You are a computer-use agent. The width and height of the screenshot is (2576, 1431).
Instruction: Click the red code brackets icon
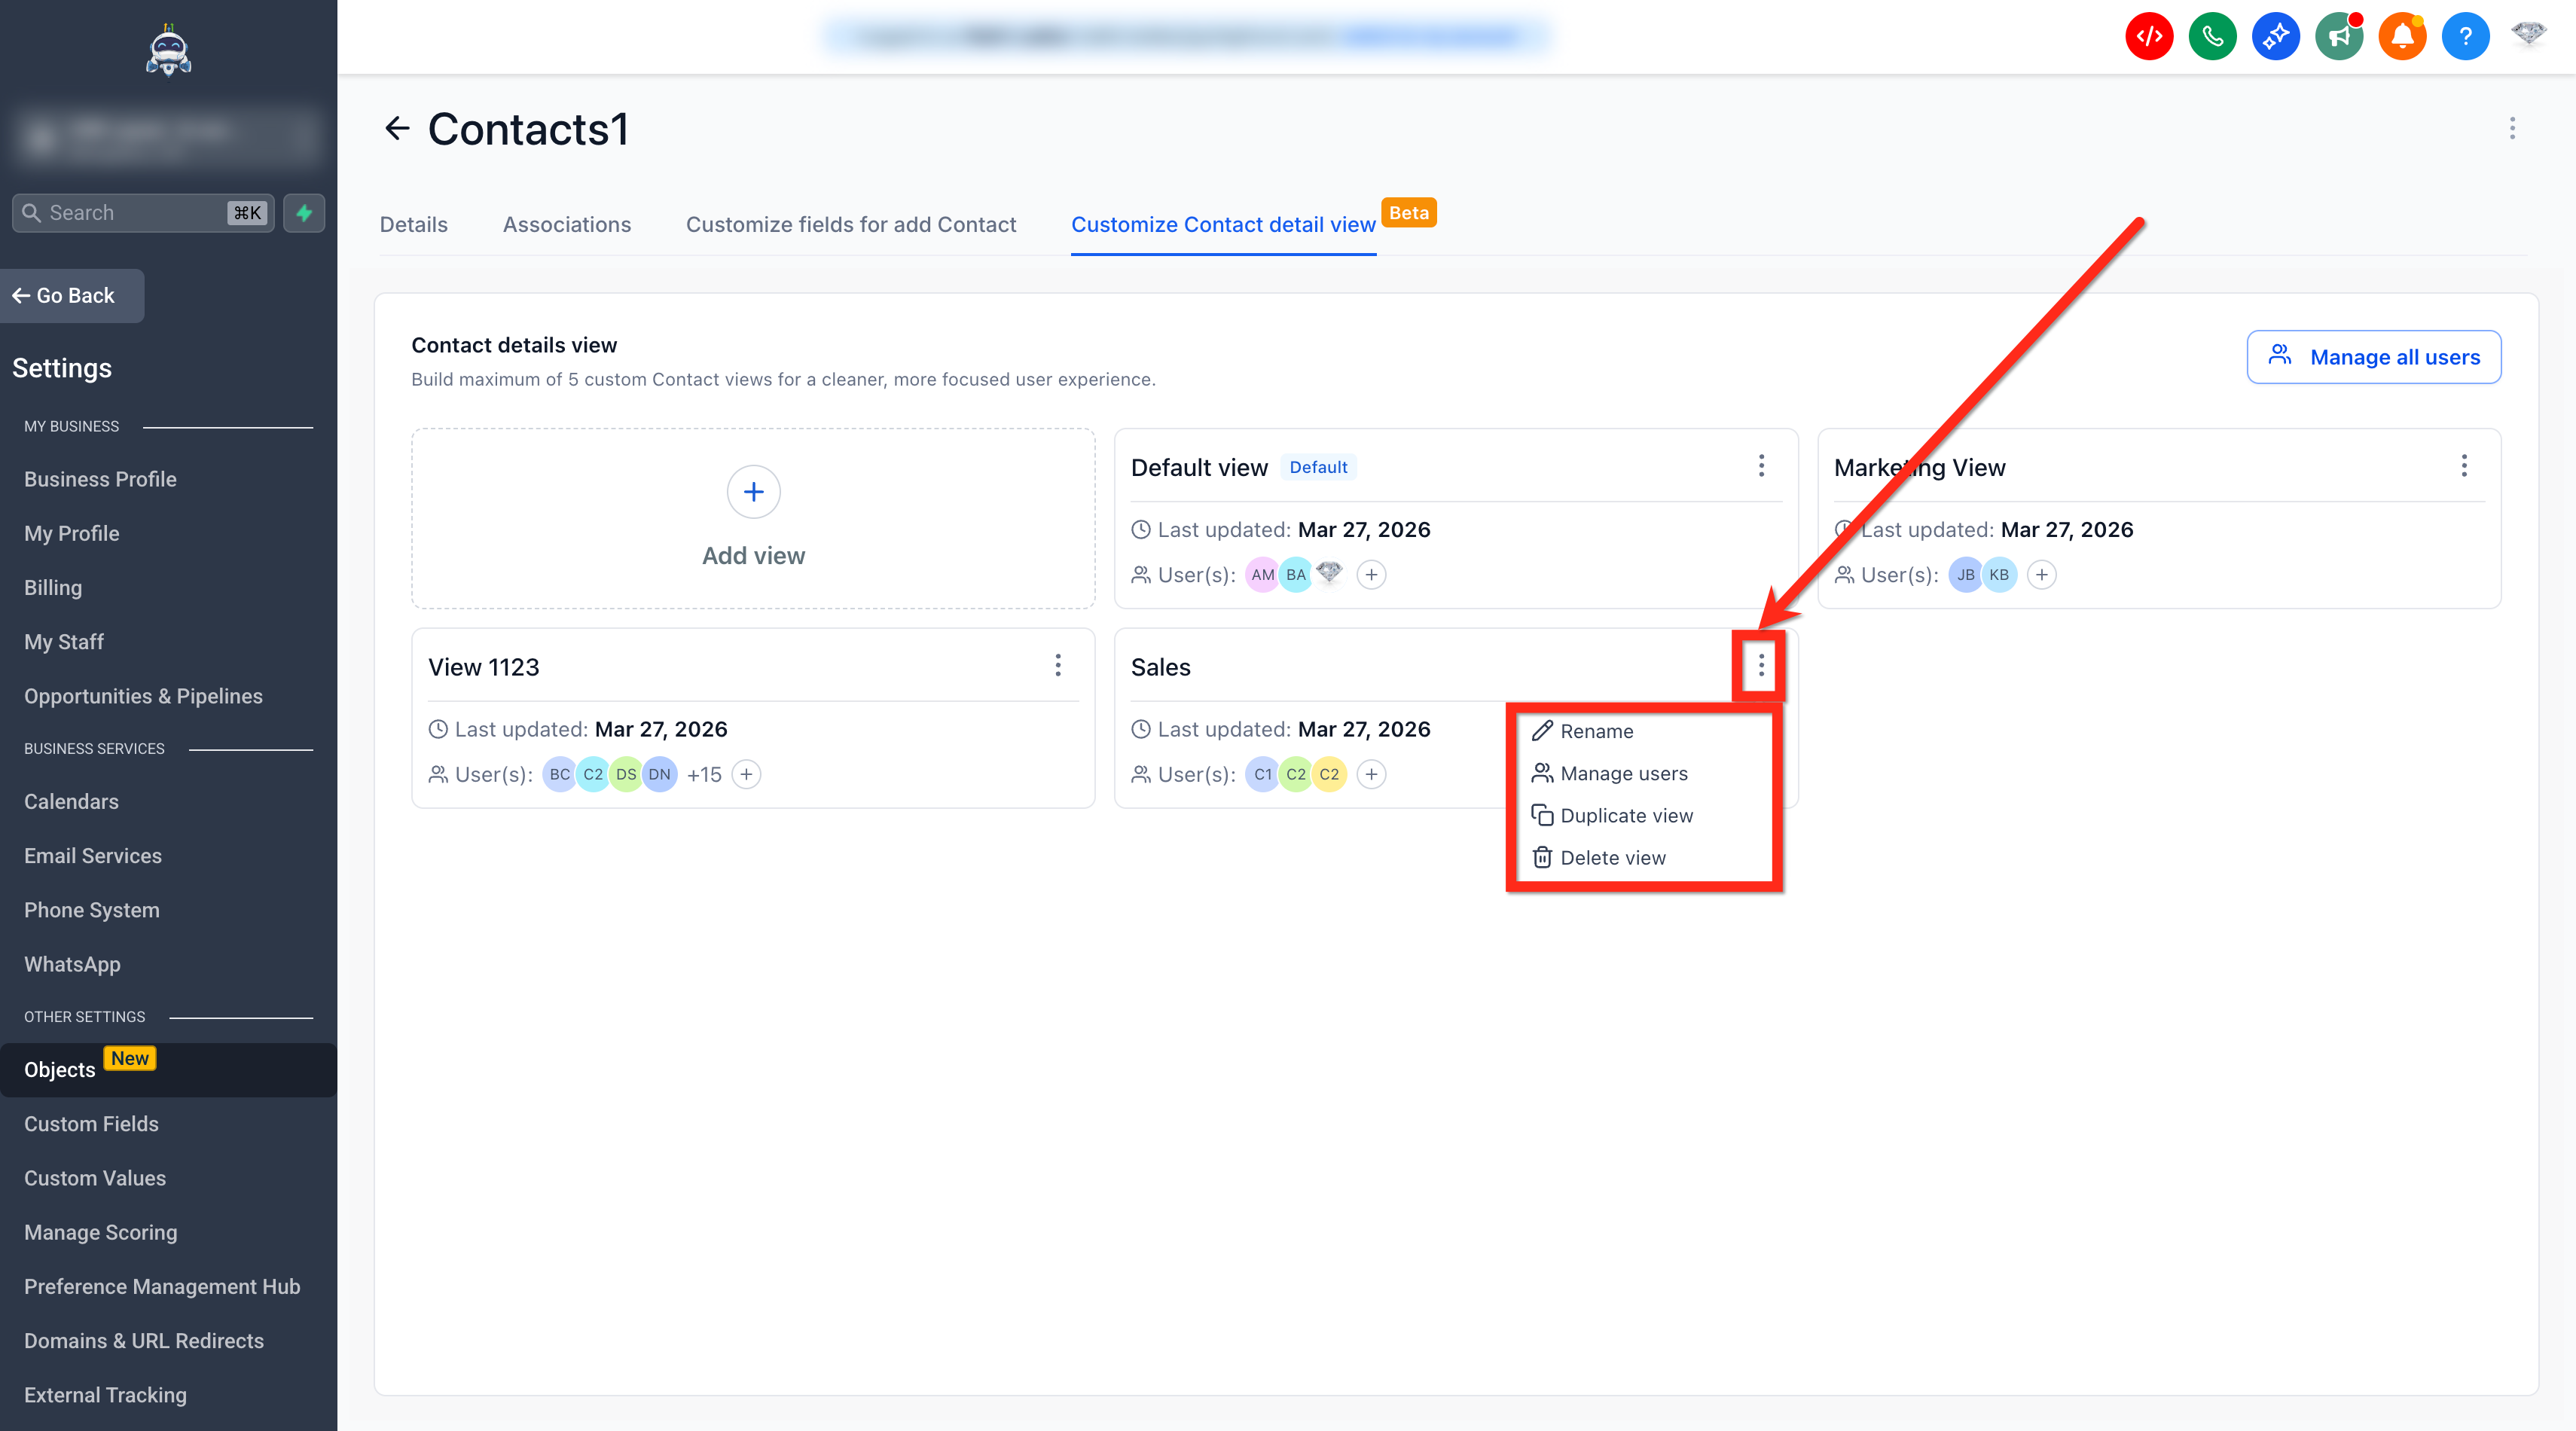(x=2148, y=37)
